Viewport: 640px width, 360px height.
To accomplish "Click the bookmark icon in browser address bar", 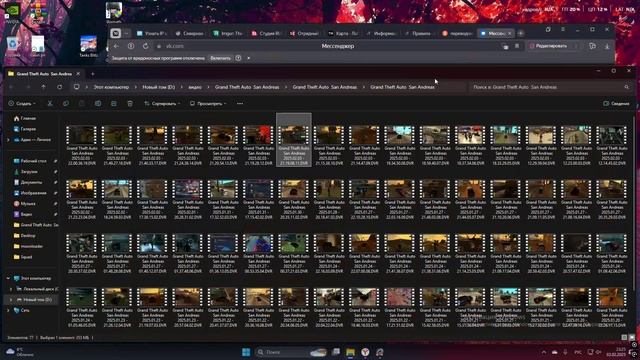I will point(517,46).
